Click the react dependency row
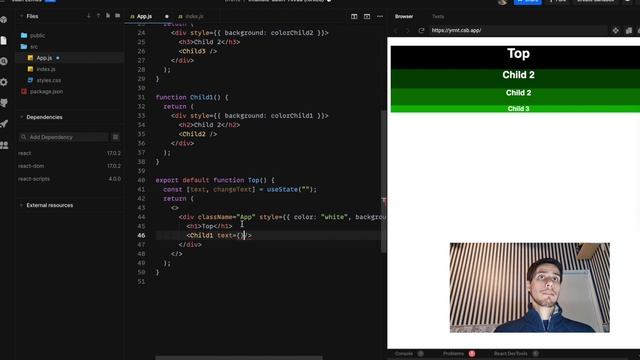The height and width of the screenshot is (360, 640). pos(69,153)
